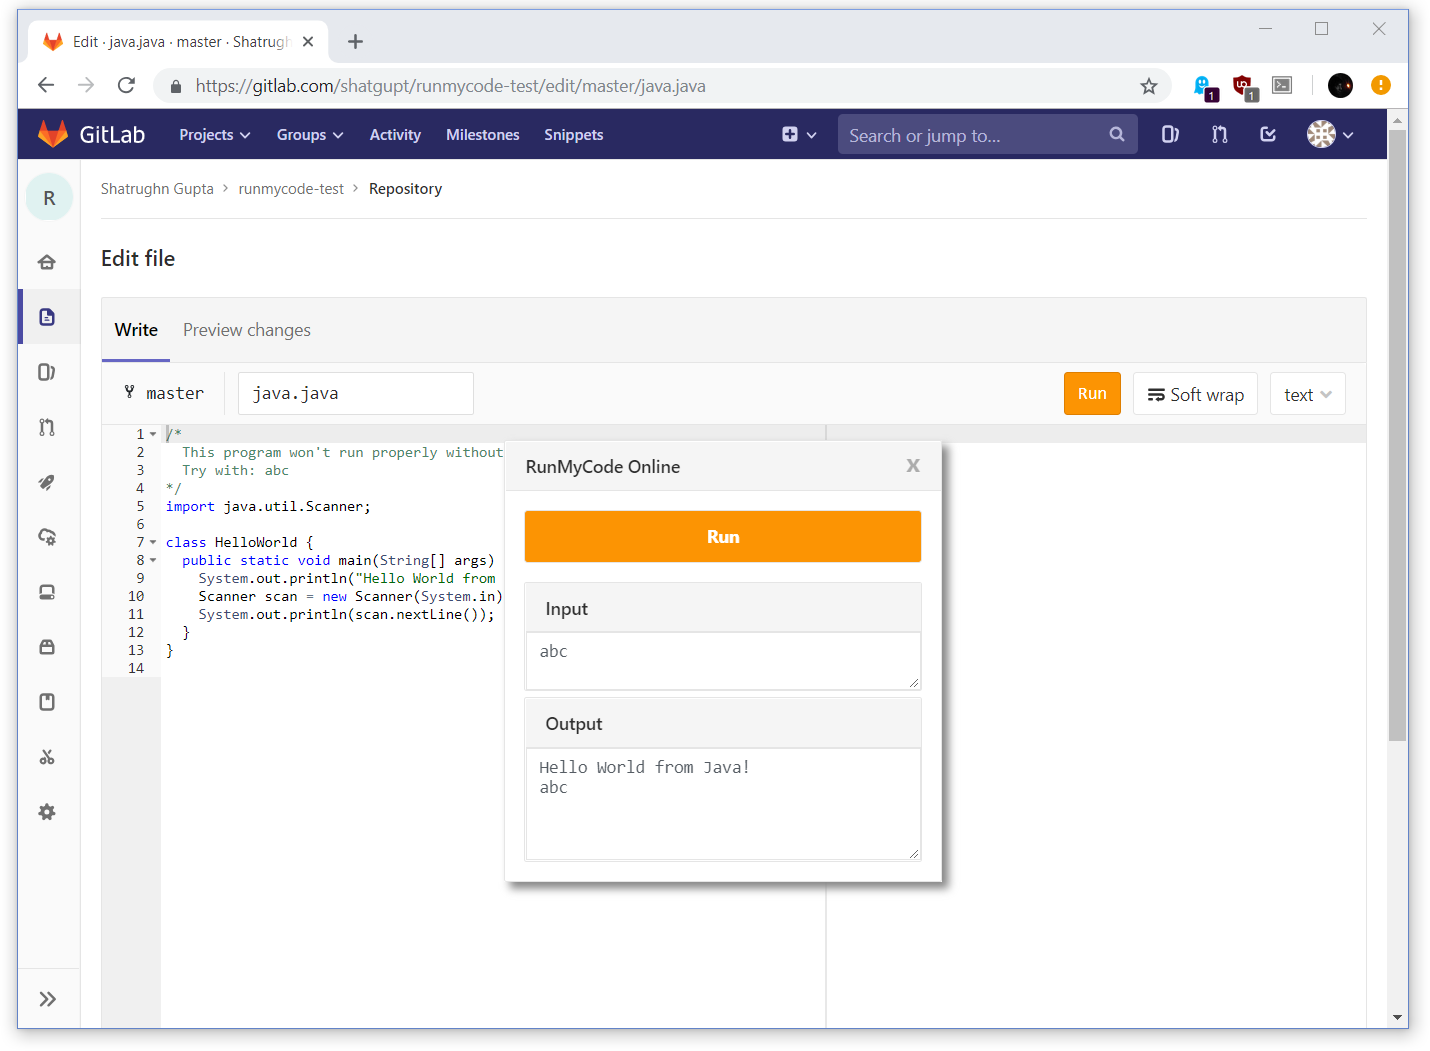Image resolution: width=1430 pixels, height=1051 pixels.
Task: Open Merge Requests icon in left sidebar
Action: pyautogui.click(x=47, y=427)
